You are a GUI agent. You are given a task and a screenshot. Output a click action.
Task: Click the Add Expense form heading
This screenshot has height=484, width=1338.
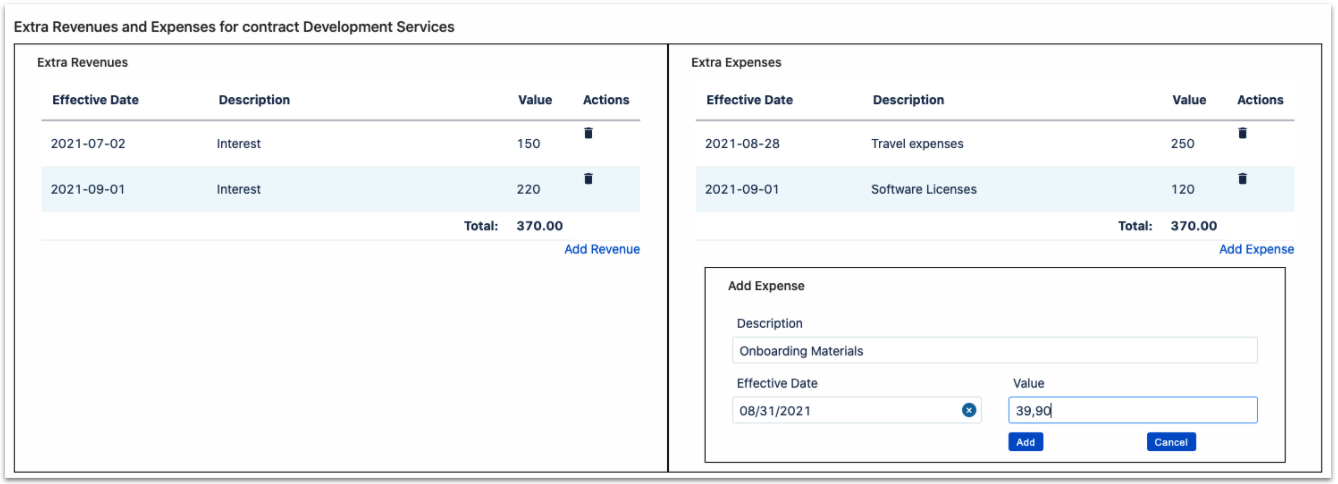[766, 286]
